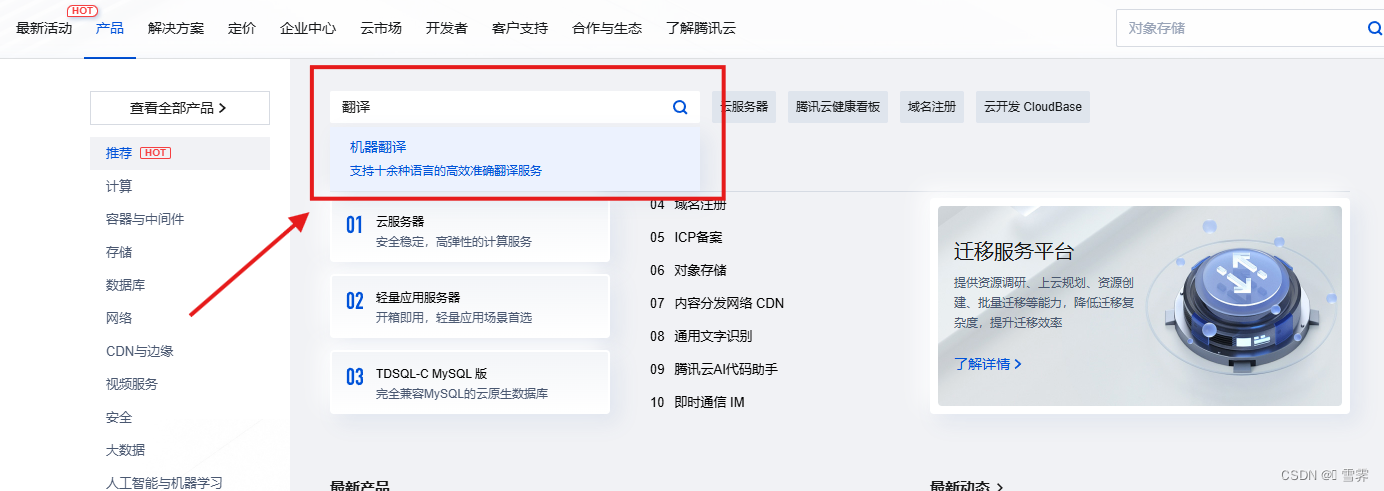Open the 合作与生态 menu item

607,28
